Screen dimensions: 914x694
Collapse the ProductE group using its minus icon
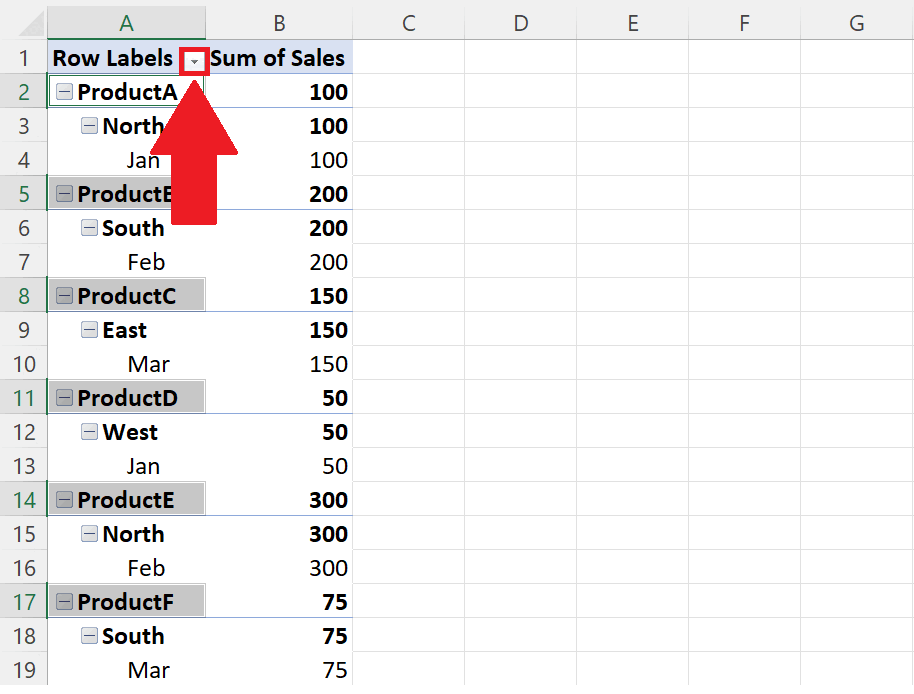point(64,499)
